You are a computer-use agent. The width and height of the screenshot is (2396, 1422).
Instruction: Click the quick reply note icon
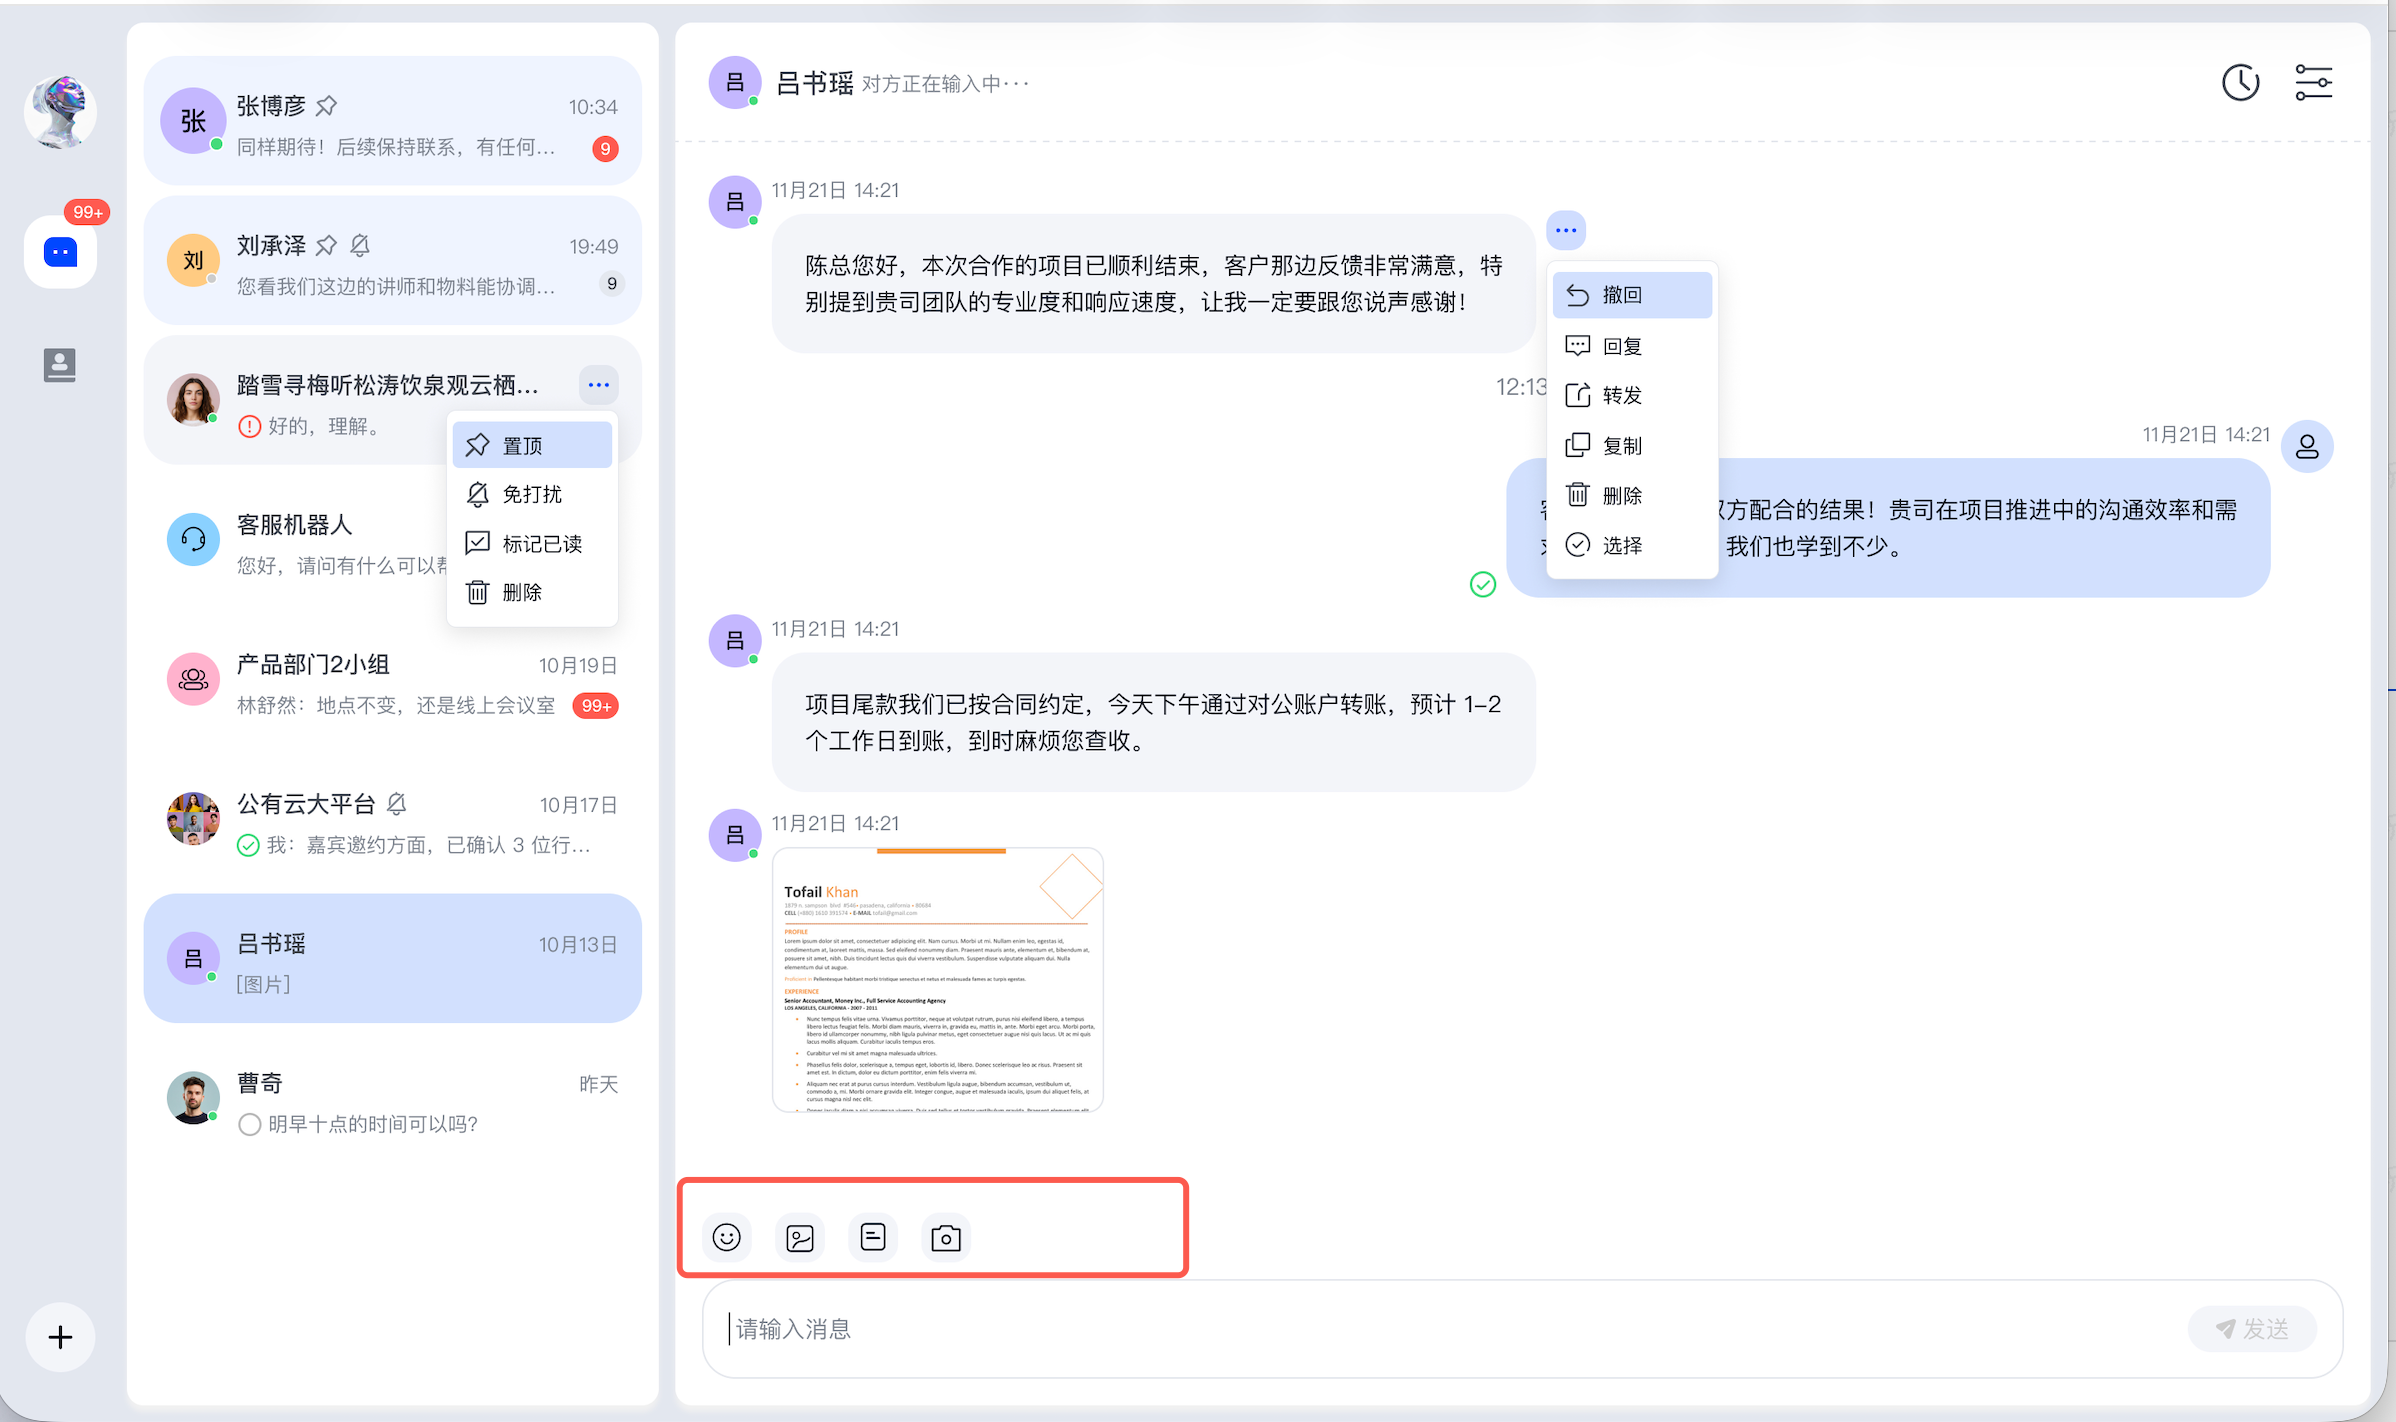(x=873, y=1237)
